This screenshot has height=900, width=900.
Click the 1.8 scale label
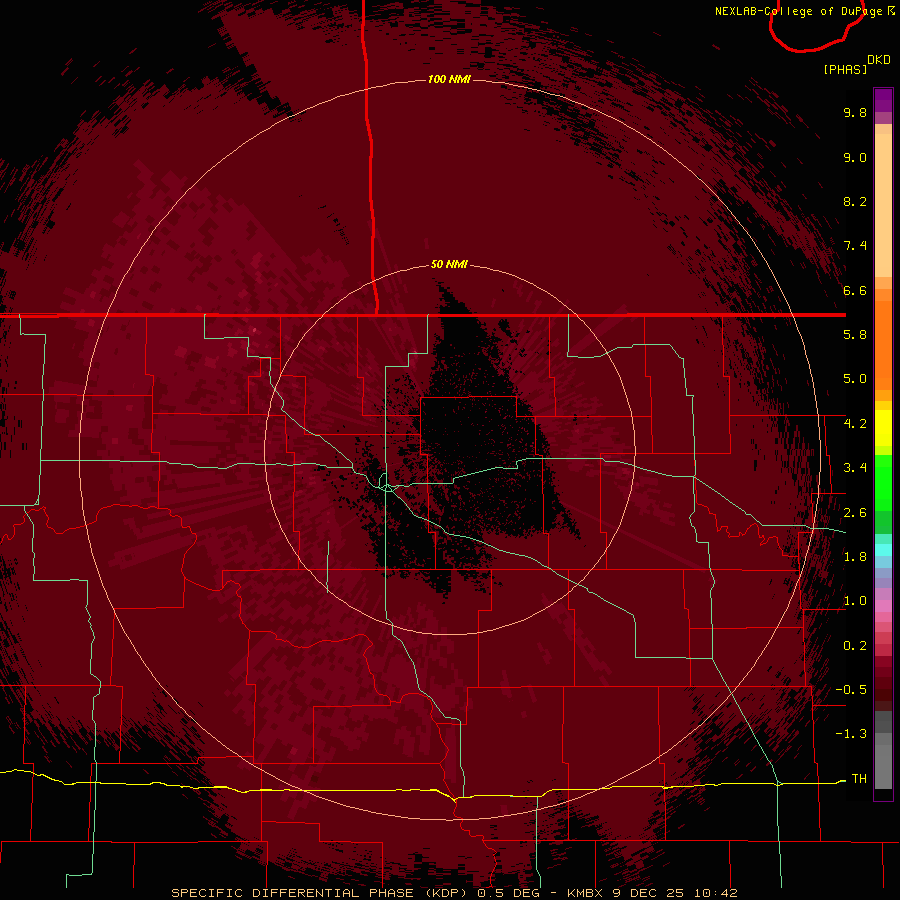[855, 557]
